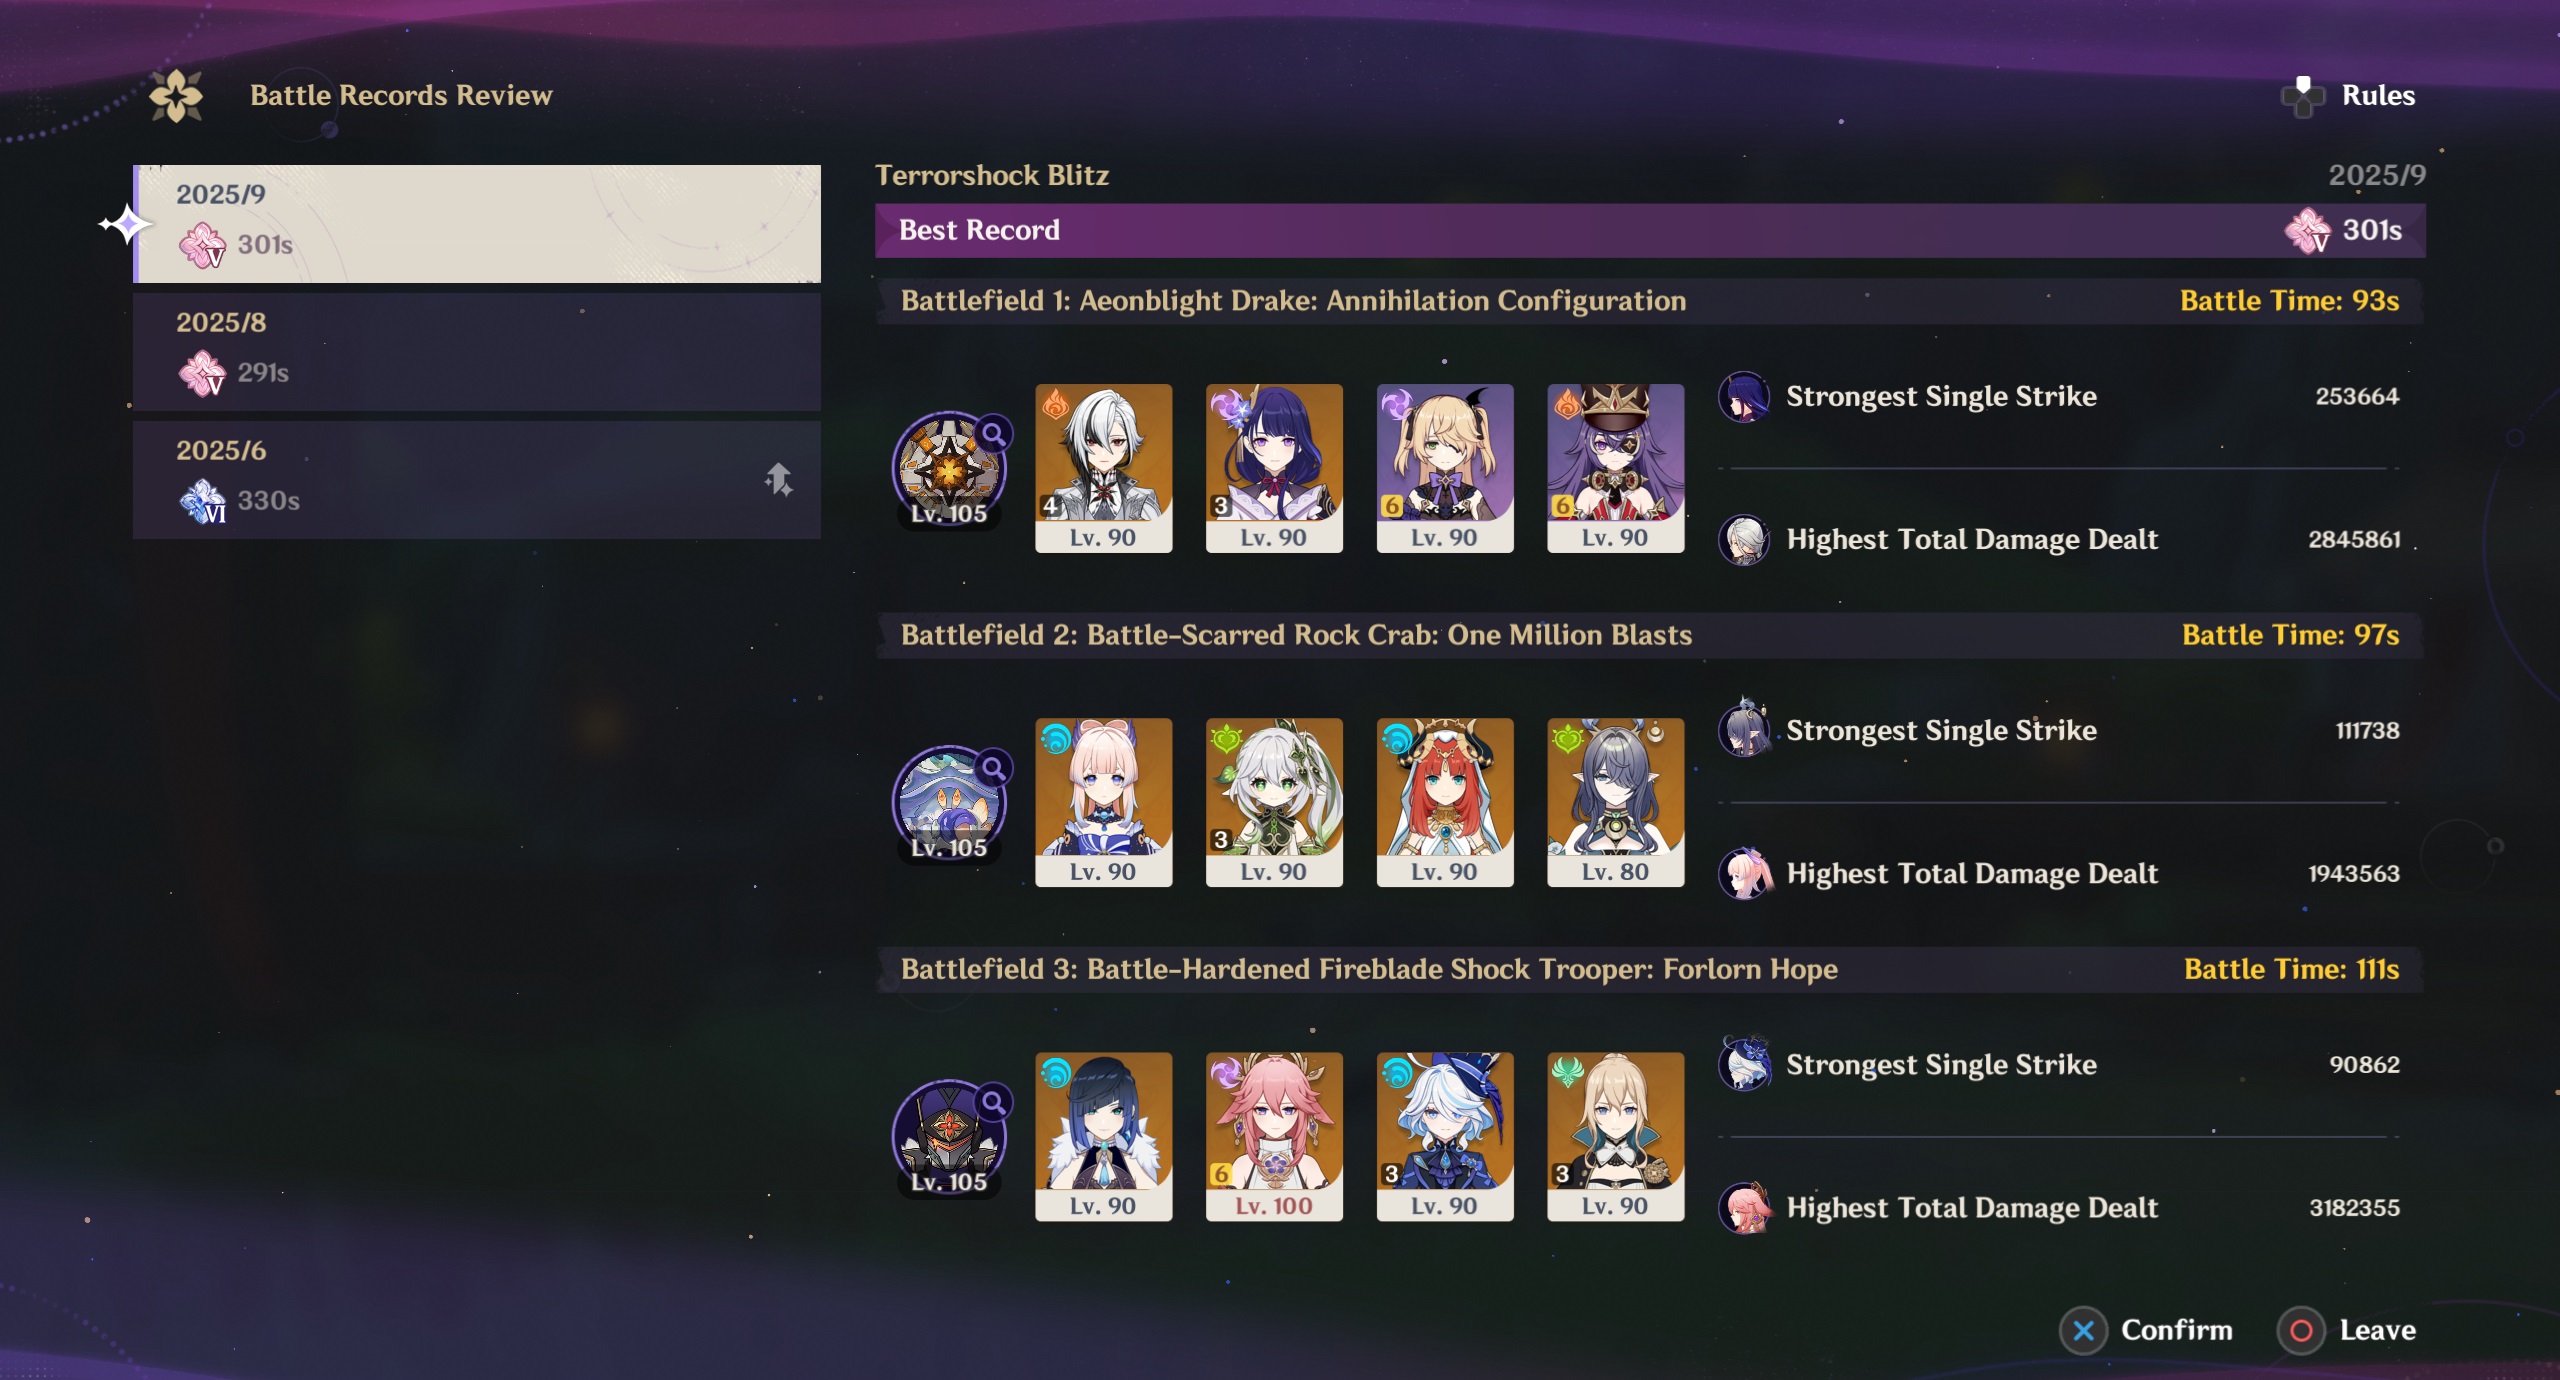Click the pin icon on the 2025/6 record
Image resolution: width=2560 pixels, height=1380 pixels.
point(779,480)
